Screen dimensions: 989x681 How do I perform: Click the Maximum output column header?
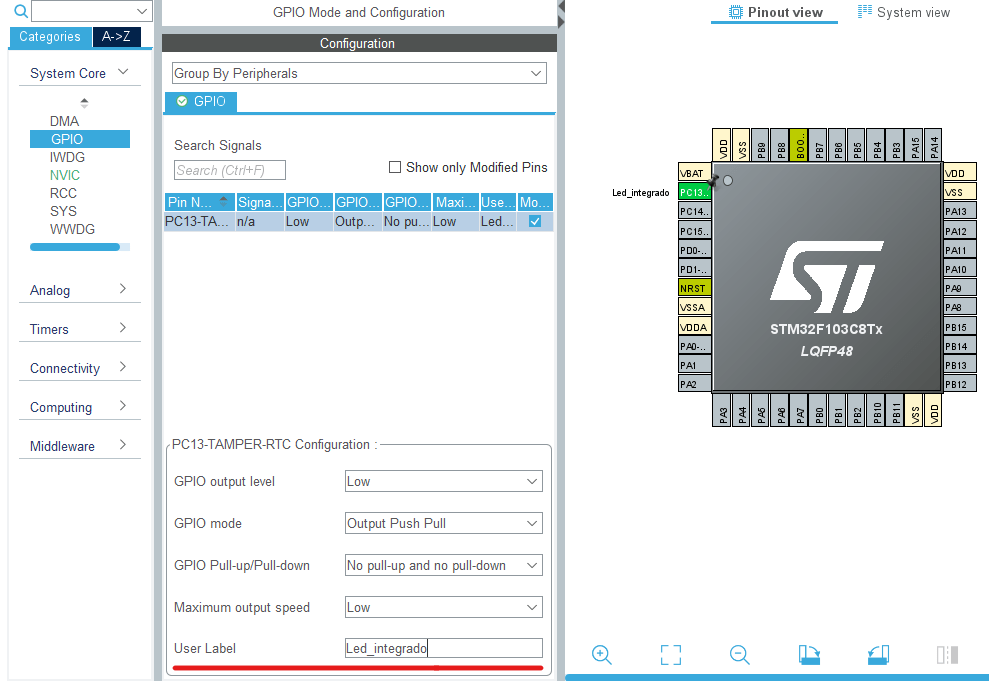click(455, 202)
